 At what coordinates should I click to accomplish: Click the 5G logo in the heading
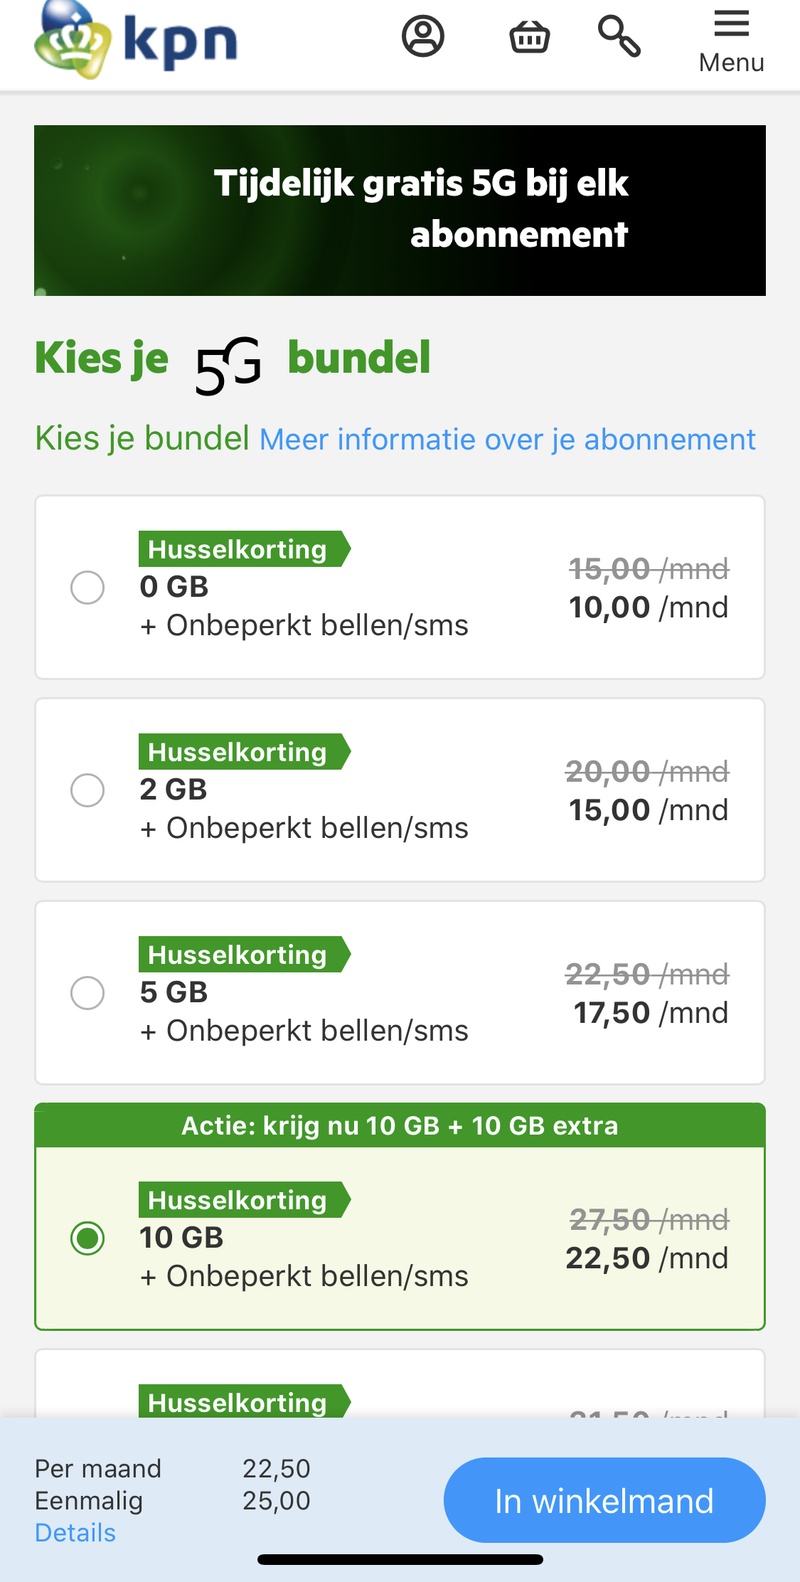(228, 366)
